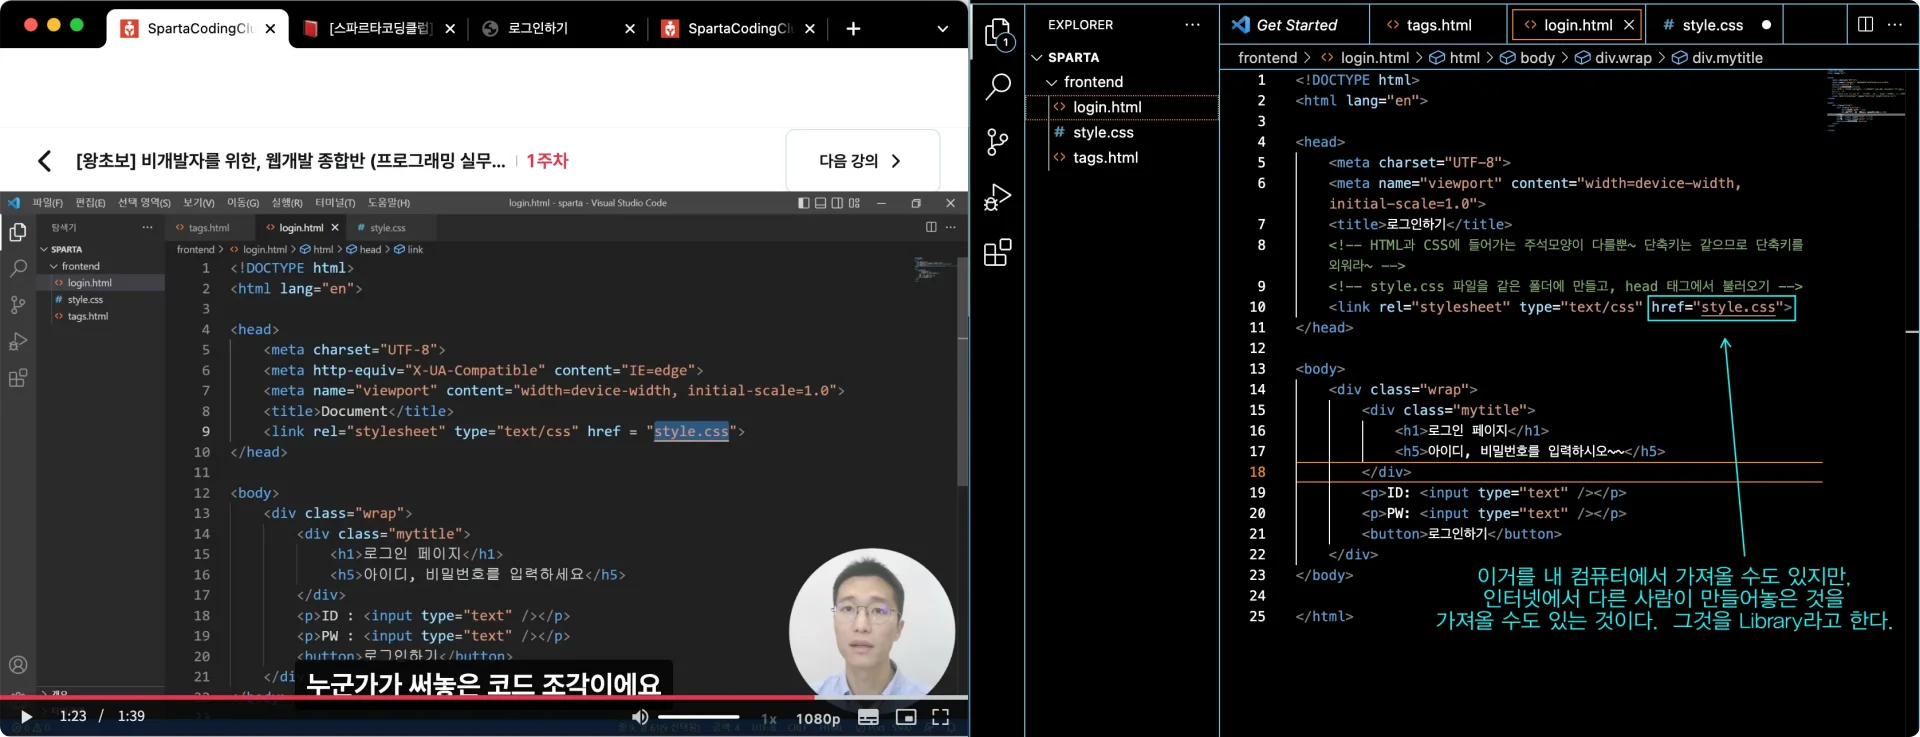Click the Accounts icon in video's VS Code
The height and width of the screenshot is (737, 1920).
18,665
